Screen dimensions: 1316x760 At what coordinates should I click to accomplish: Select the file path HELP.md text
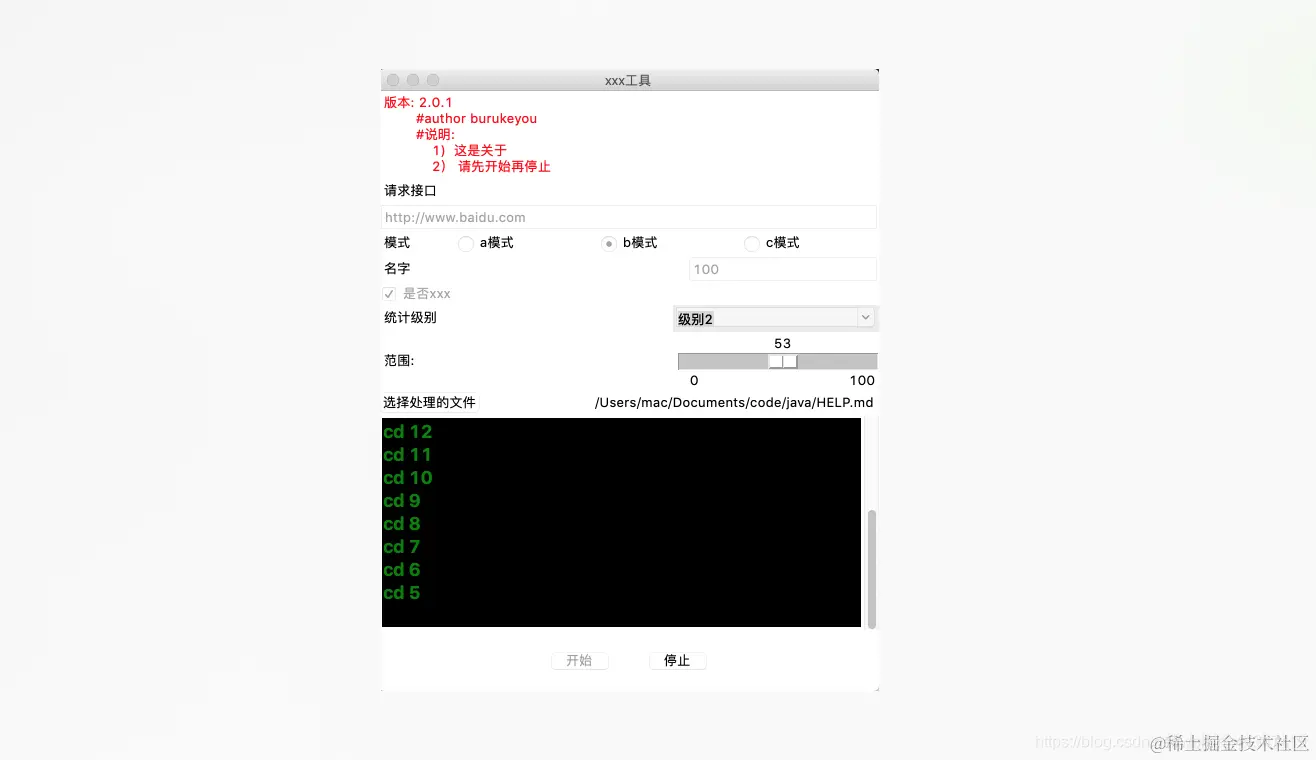(733, 402)
